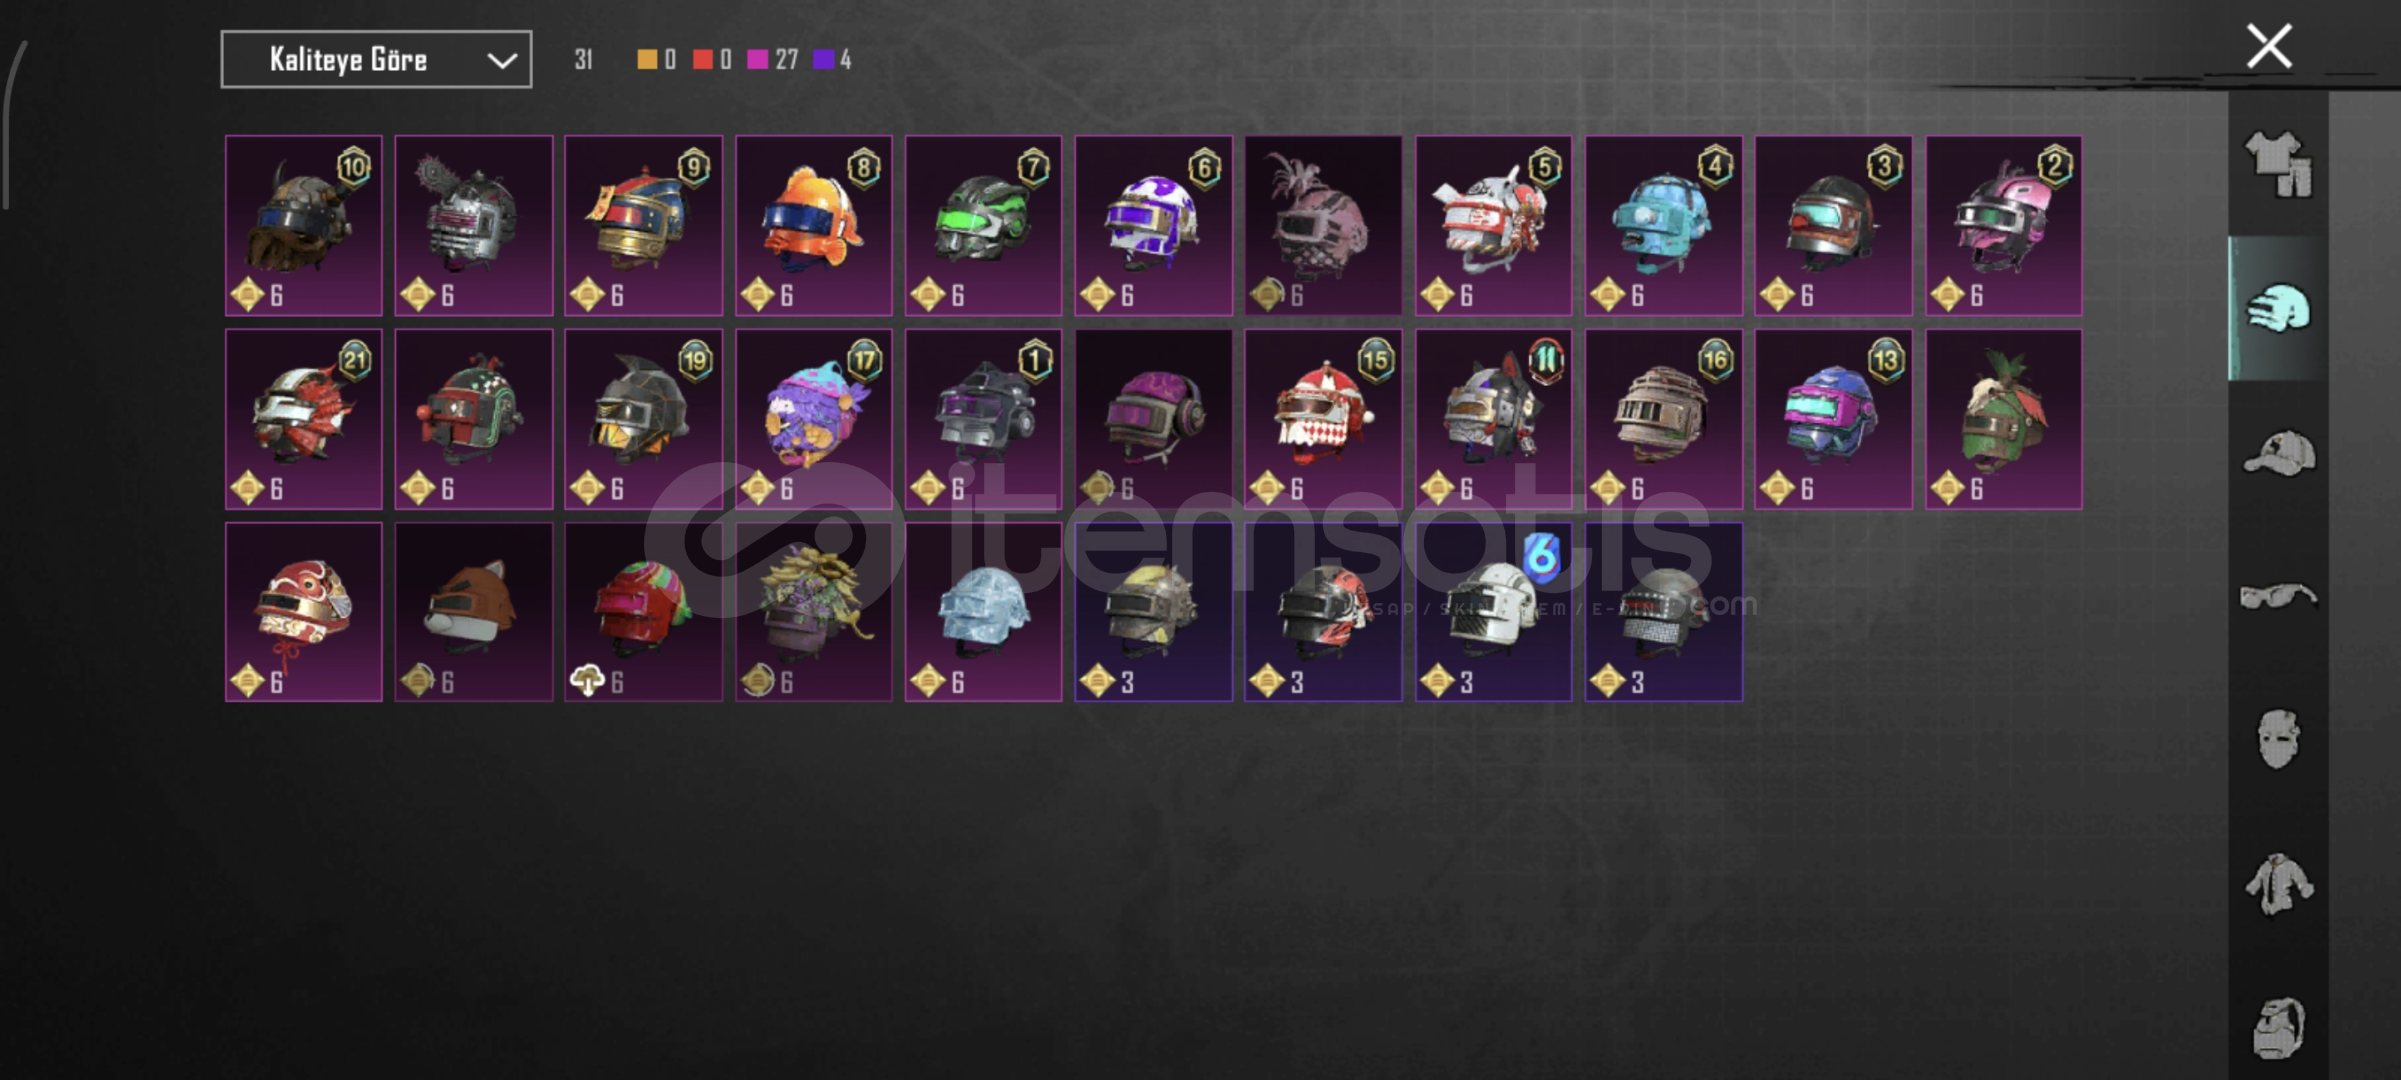
Task: Filter by the yellow quality swatch
Action: tap(647, 60)
